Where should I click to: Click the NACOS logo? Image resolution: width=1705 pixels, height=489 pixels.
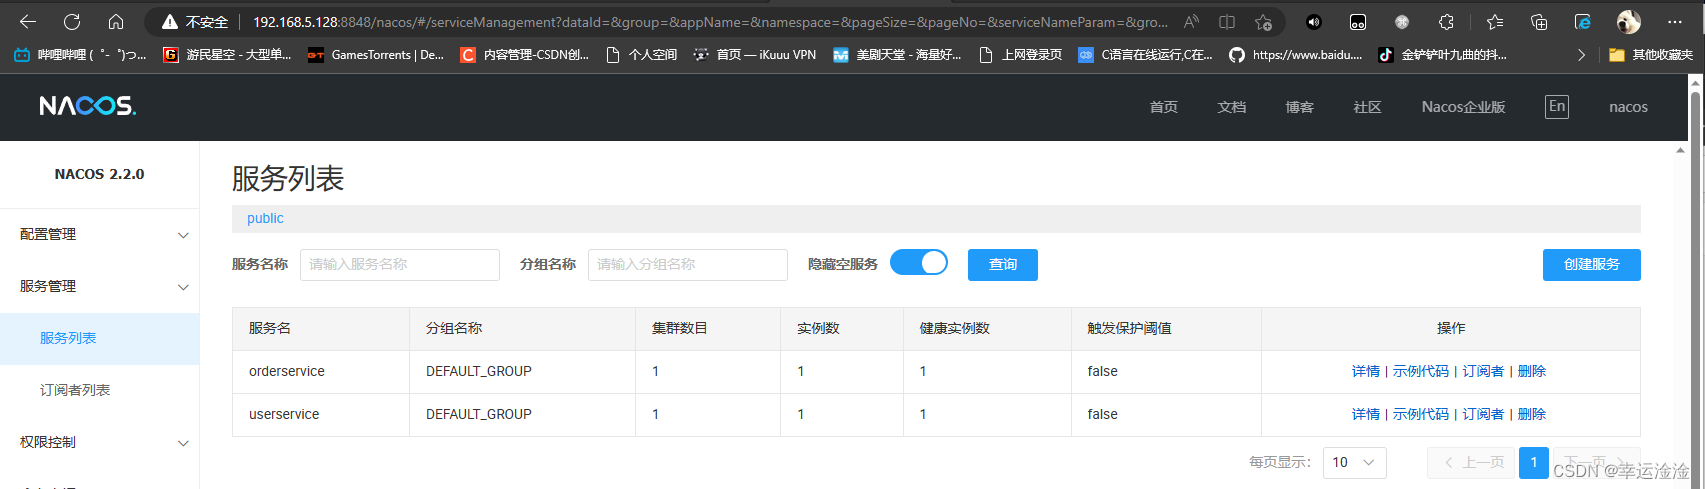pyautogui.click(x=87, y=106)
